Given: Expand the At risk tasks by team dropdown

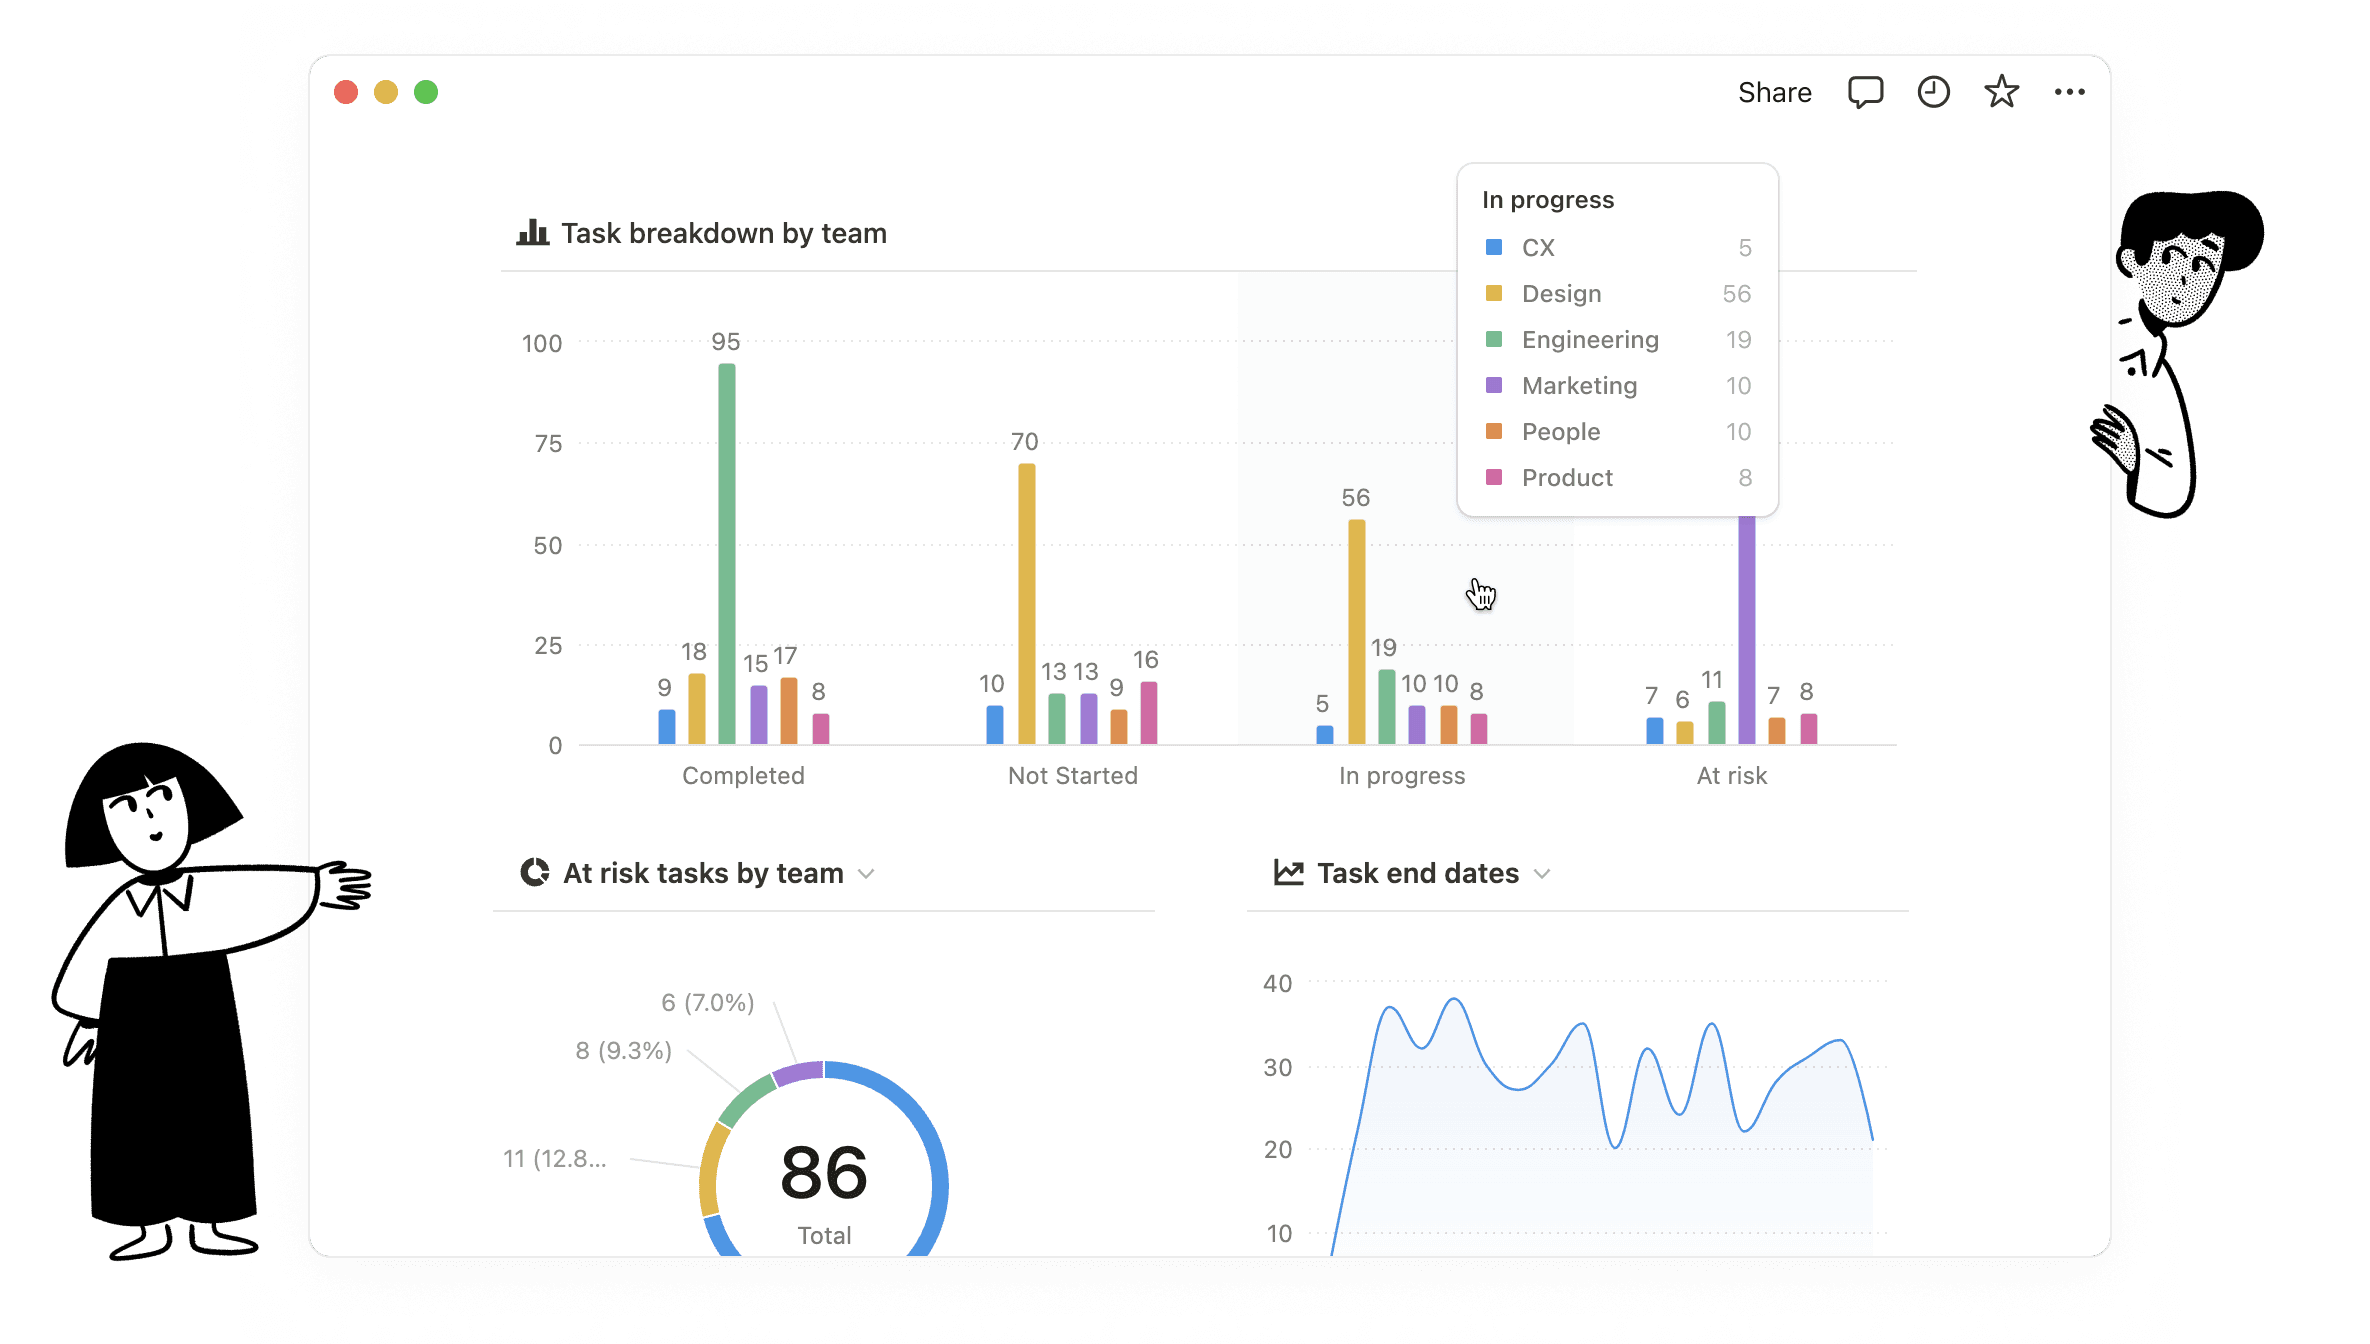Looking at the screenshot, I should click(866, 874).
